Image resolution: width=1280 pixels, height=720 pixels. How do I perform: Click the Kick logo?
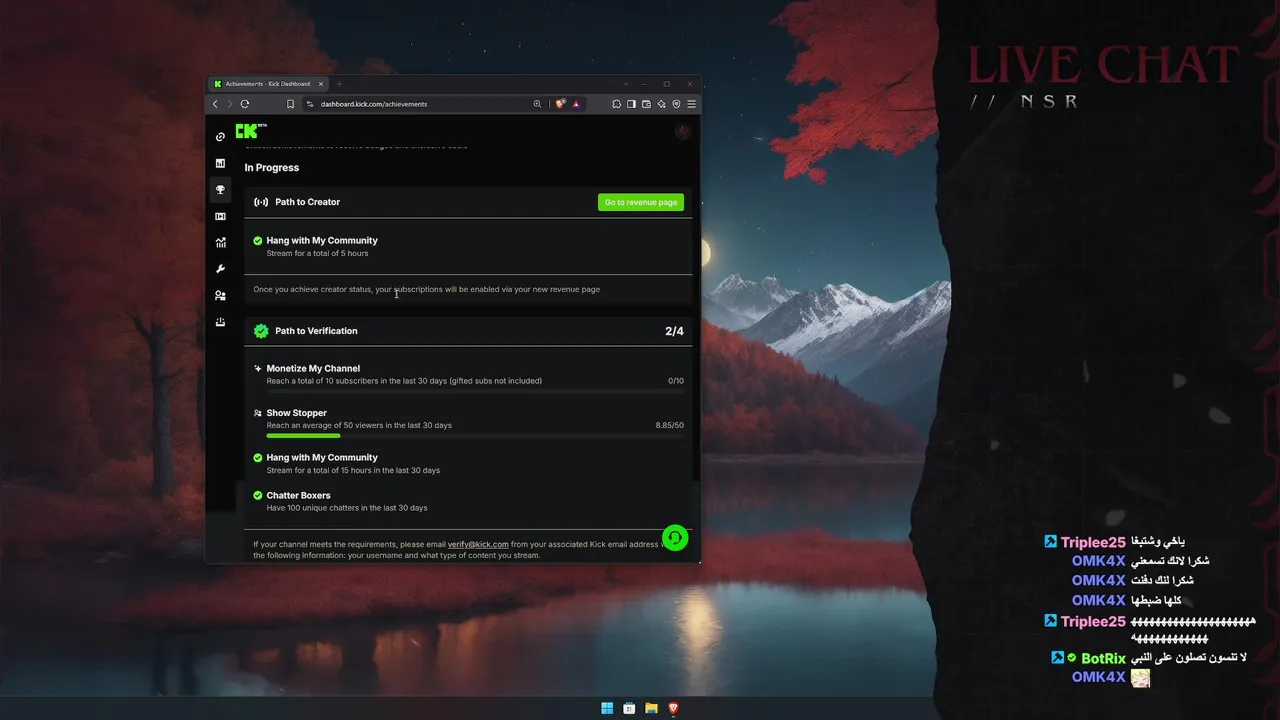coord(251,131)
